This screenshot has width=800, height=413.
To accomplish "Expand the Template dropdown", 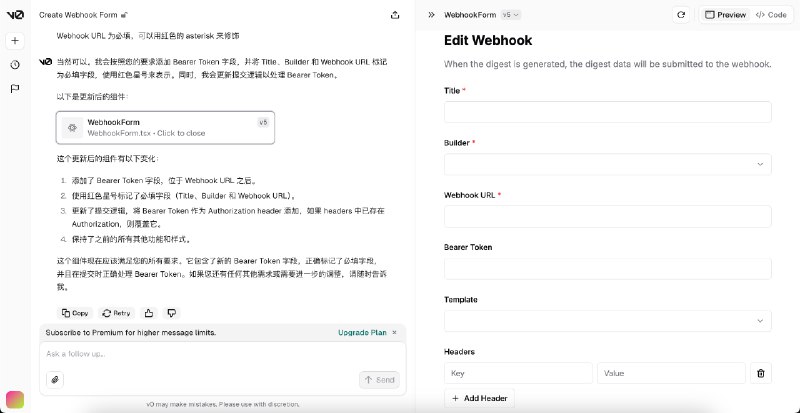I will pos(608,321).
